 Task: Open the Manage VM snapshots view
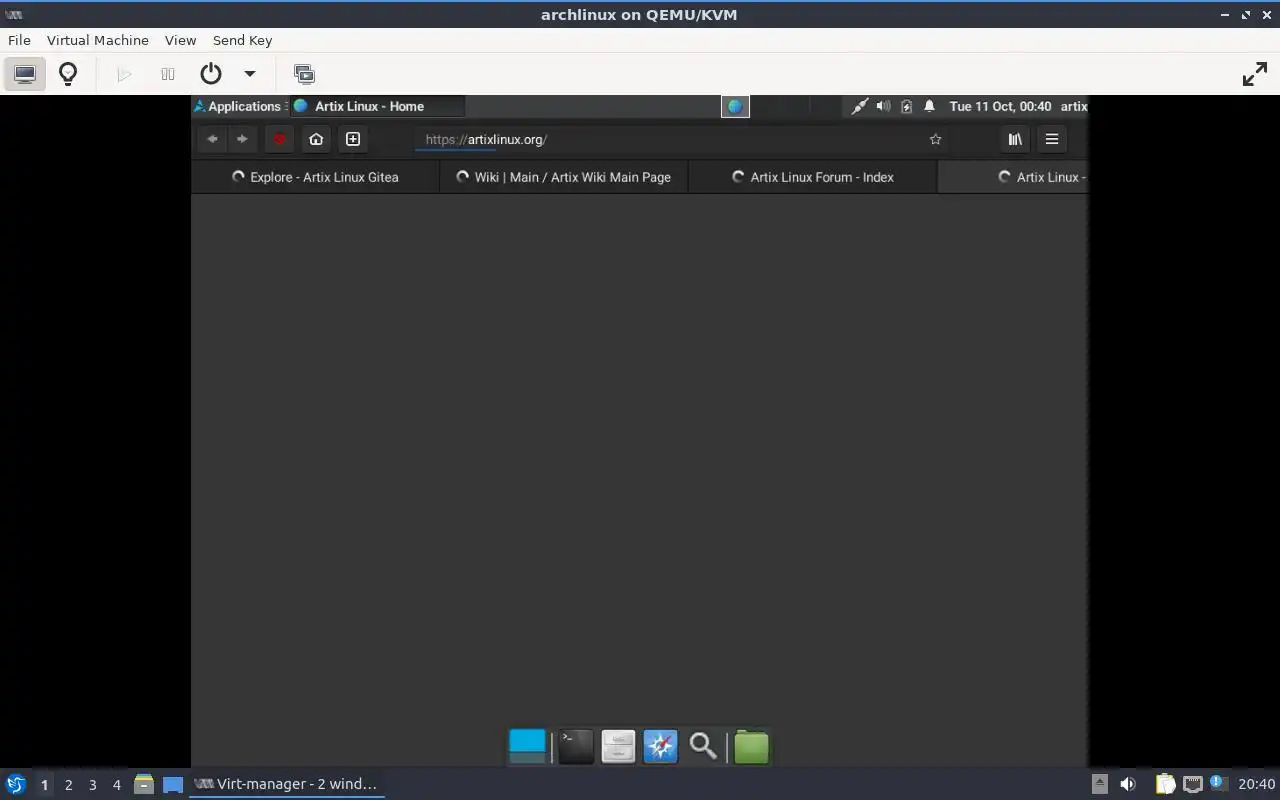[304, 74]
